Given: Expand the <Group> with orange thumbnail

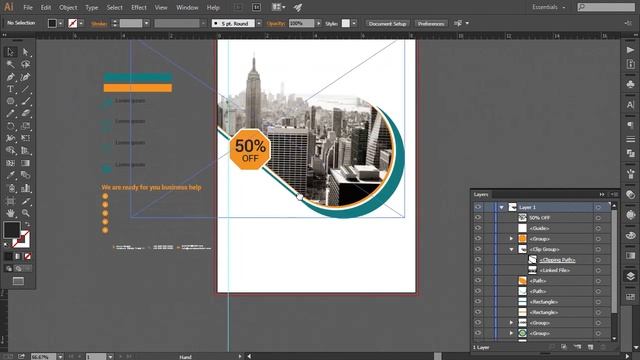Looking at the screenshot, I should point(511,238).
